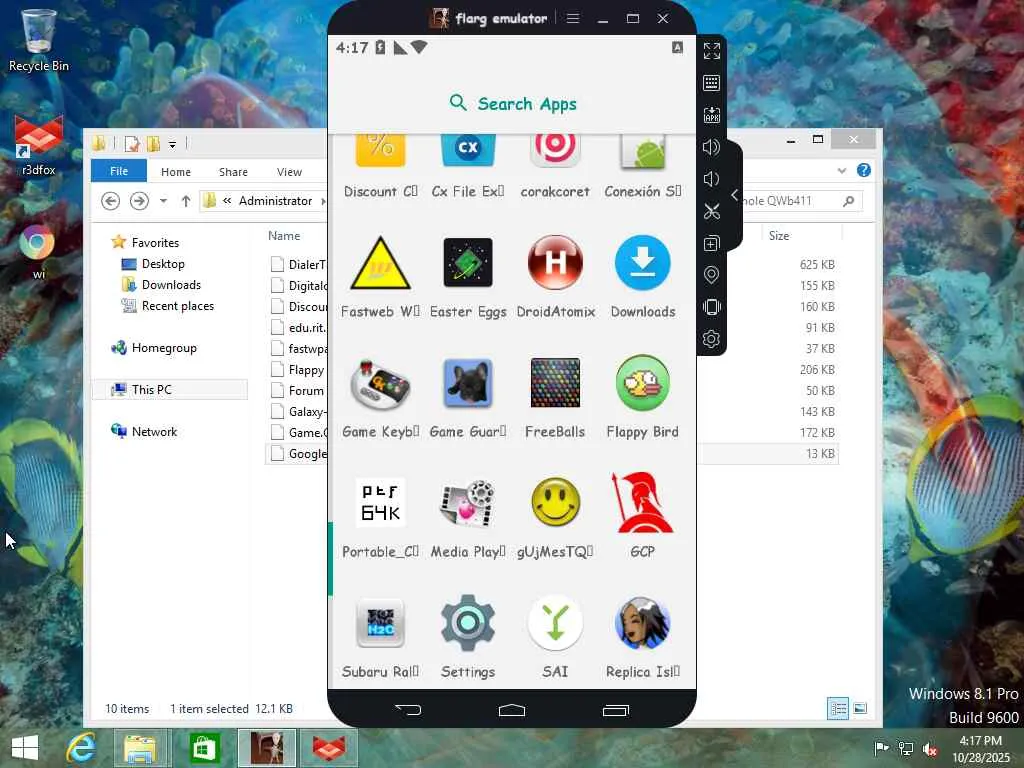1024x768 pixels.
Task: Select Desktop in Favorites
Action: click(163, 264)
